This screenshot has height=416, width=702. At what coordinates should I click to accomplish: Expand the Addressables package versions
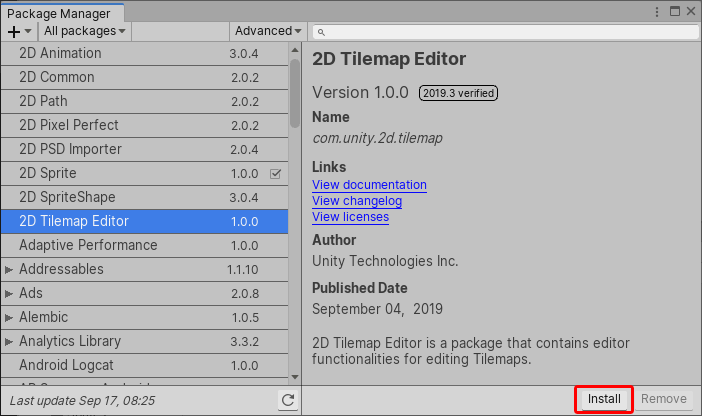(x=9, y=269)
